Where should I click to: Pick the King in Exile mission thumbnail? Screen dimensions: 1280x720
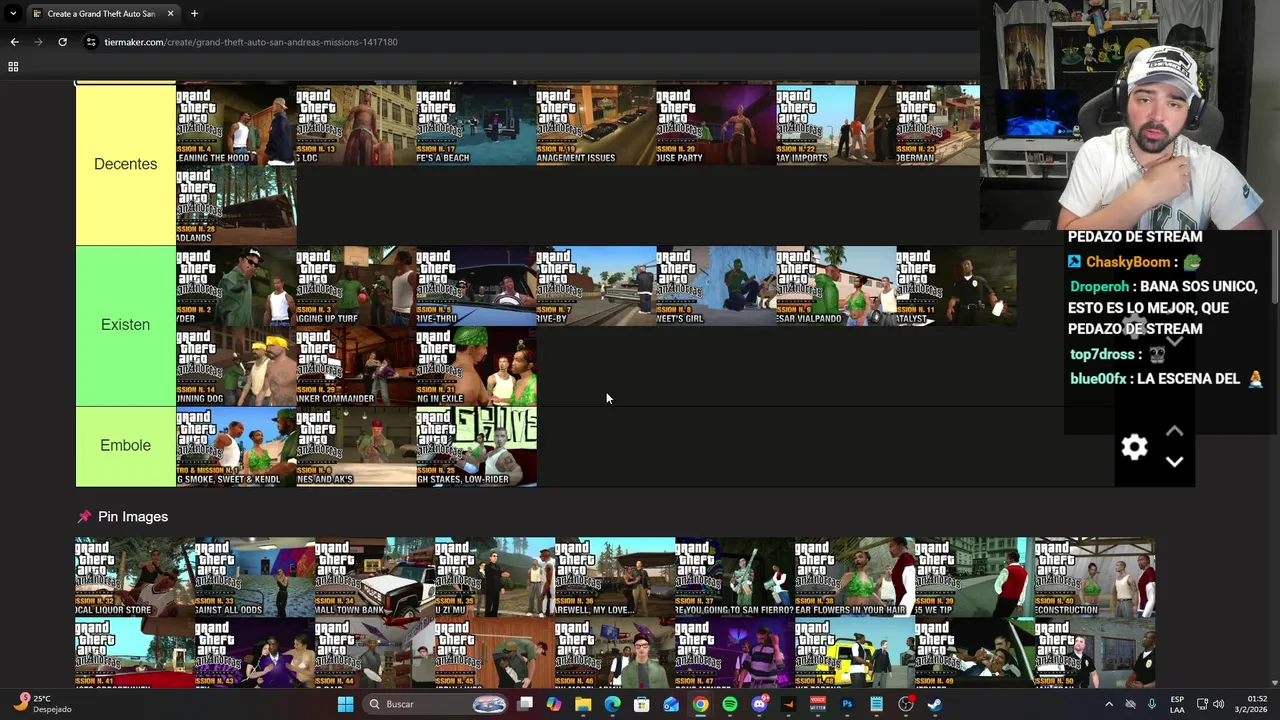(x=476, y=366)
